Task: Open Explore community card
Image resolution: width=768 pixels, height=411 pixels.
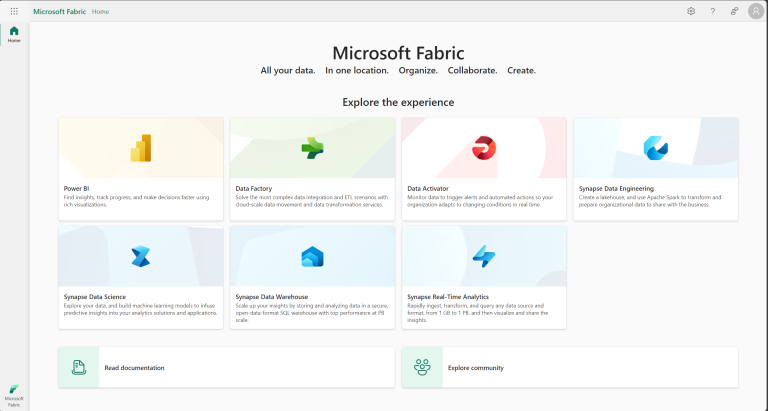Action: [570, 367]
